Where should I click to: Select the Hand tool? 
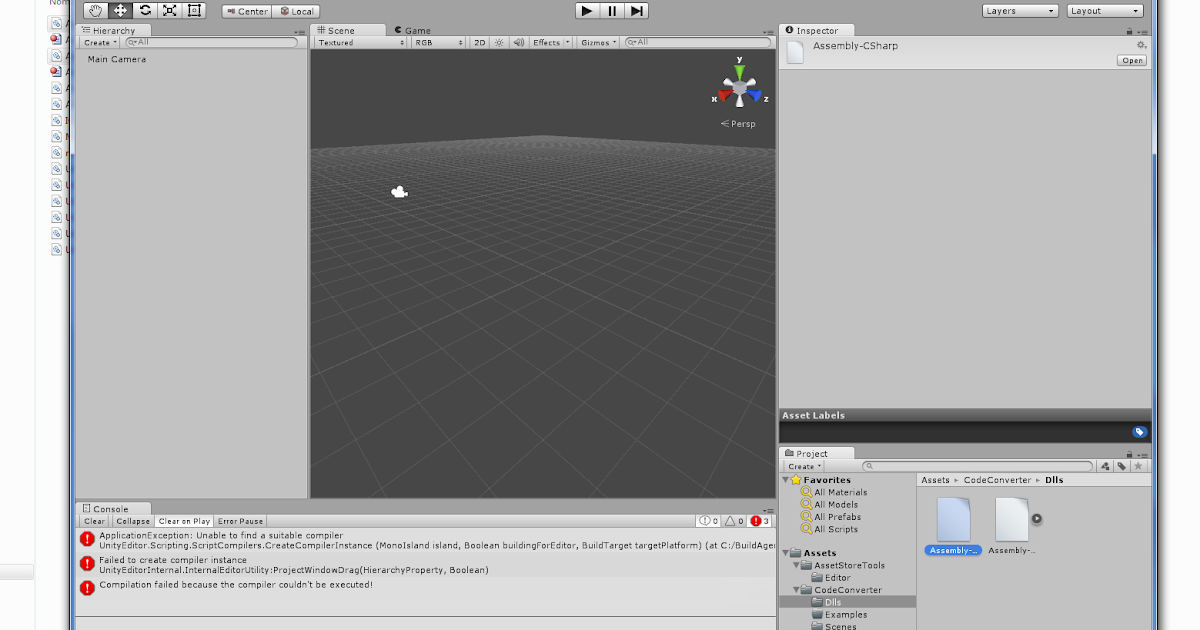(x=96, y=10)
